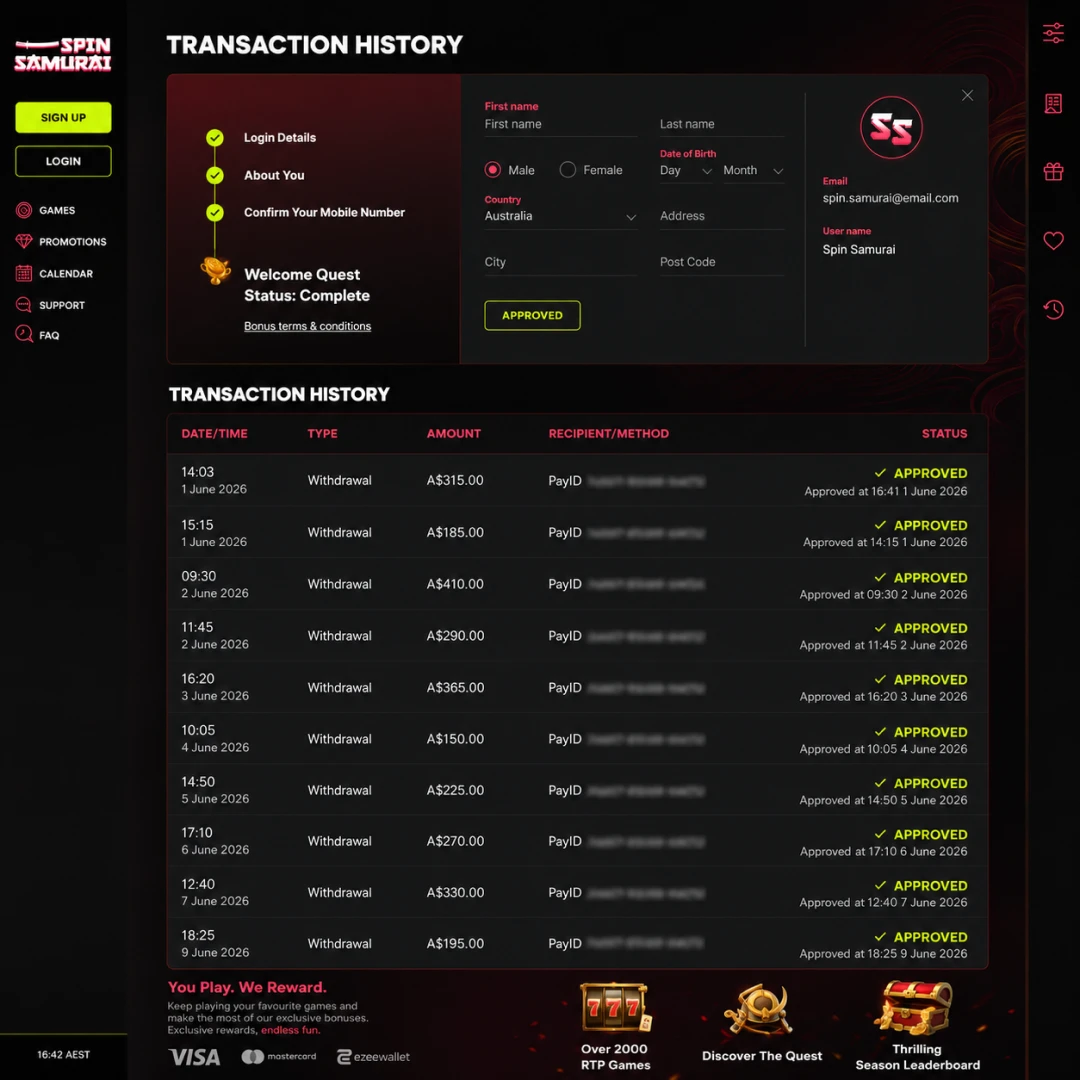1080x1080 pixels.
Task: Expand the Month of birth dropdown
Action: click(x=753, y=171)
